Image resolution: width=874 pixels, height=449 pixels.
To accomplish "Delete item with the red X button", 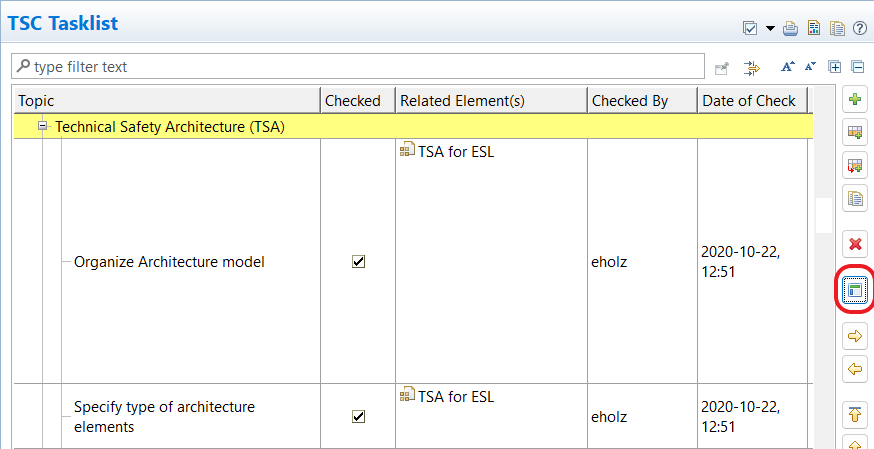I will (855, 244).
